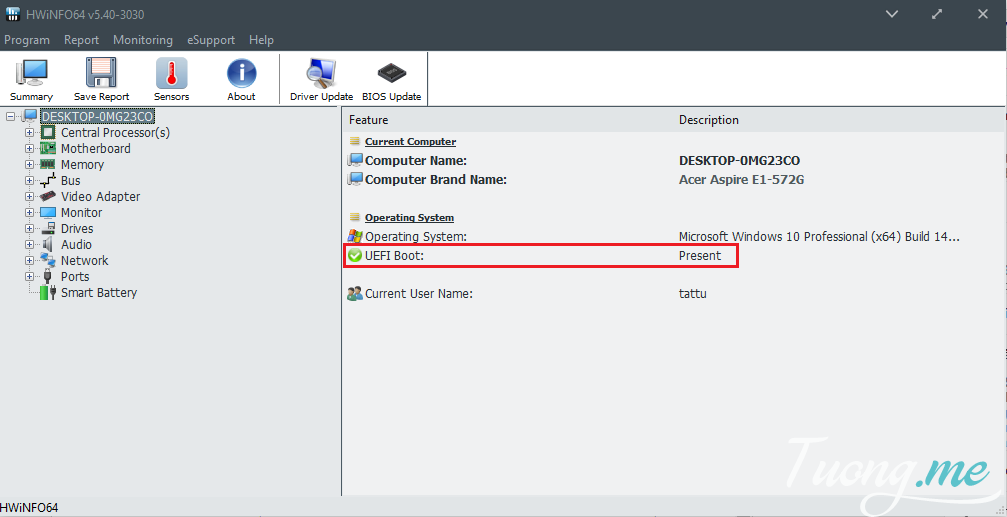Image resolution: width=1007 pixels, height=517 pixels.
Task: Select the Smart Battery tree item
Action: (98, 293)
